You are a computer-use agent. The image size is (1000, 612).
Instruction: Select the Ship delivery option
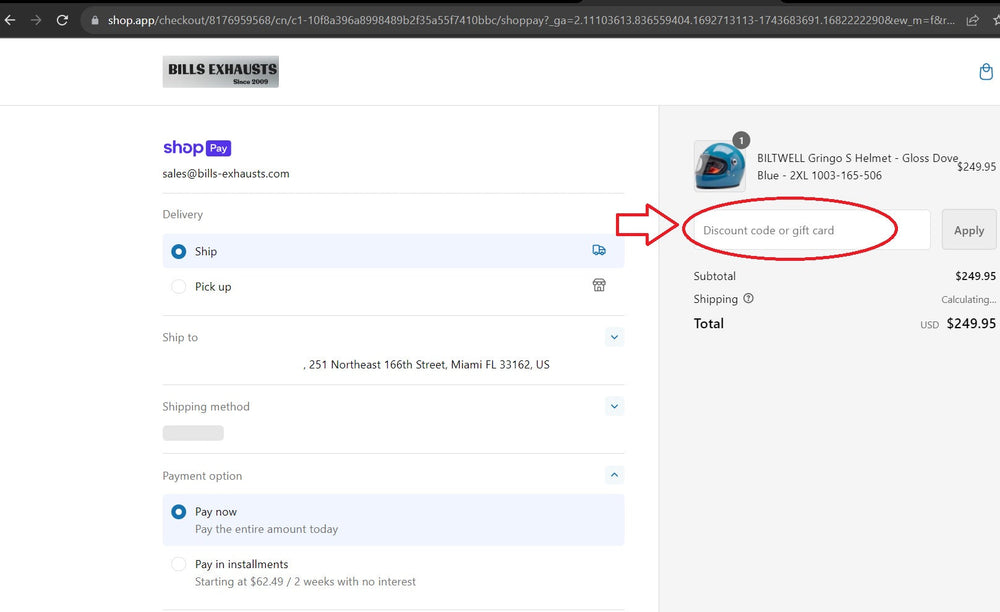click(x=179, y=252)
